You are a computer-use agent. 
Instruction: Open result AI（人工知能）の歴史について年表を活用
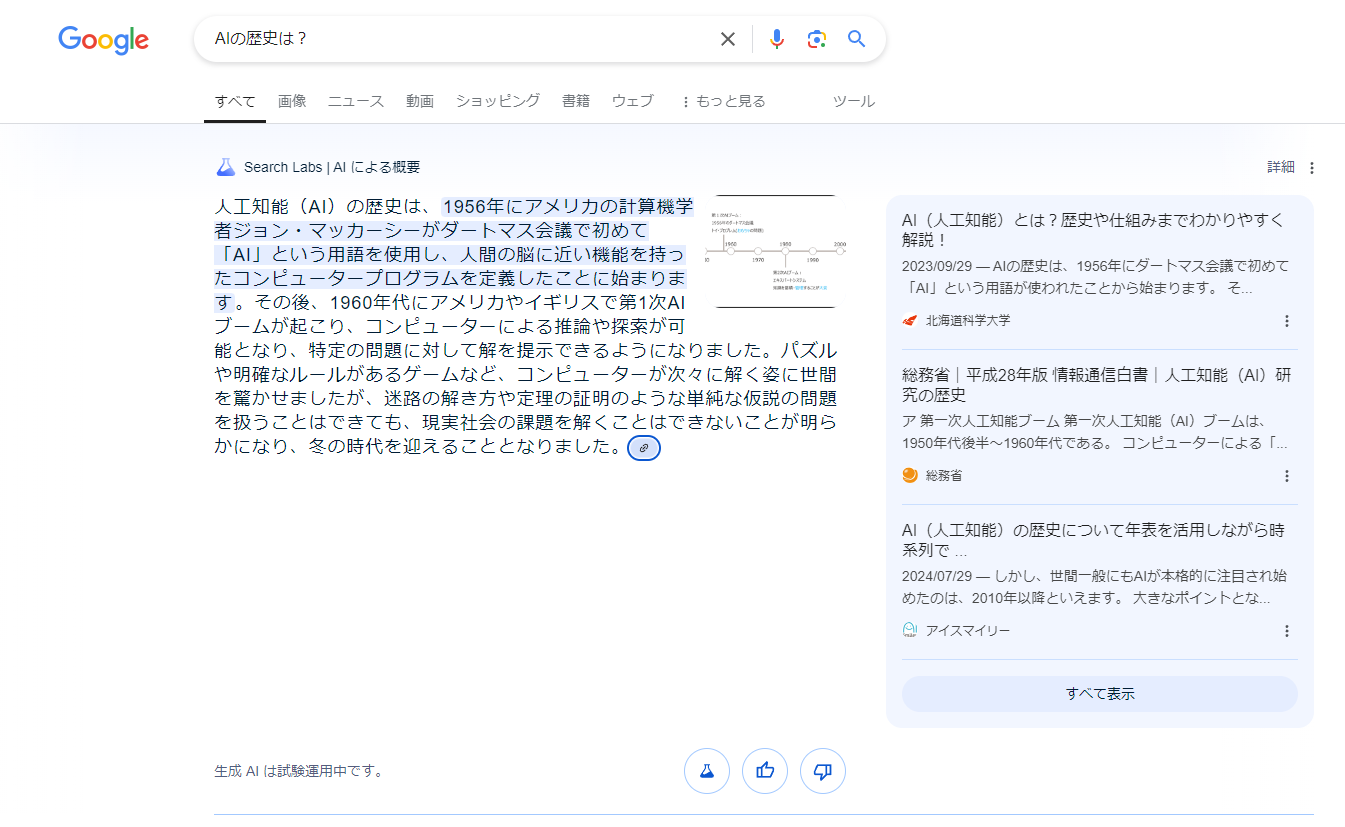(x=1093, y=540)
